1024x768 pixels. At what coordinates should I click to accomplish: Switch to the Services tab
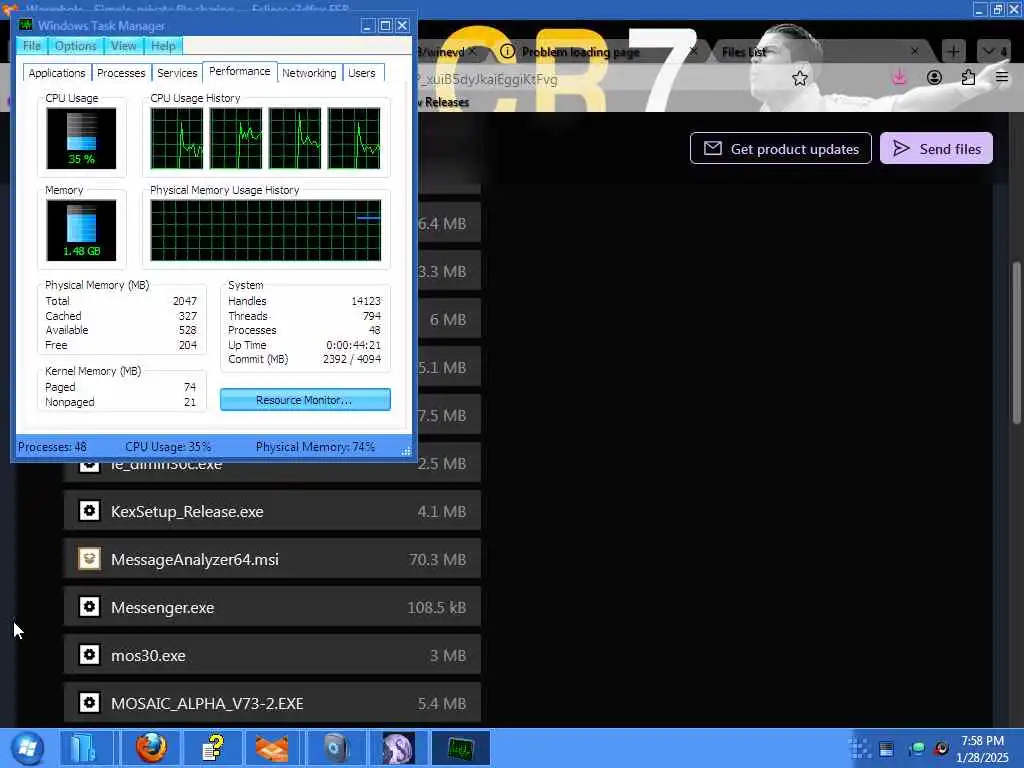point(177,73)
